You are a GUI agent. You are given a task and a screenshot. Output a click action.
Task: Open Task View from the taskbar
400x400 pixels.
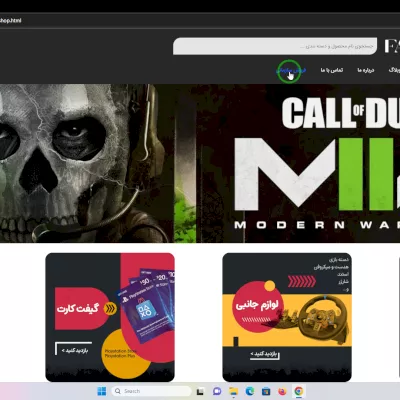(200, 391)
